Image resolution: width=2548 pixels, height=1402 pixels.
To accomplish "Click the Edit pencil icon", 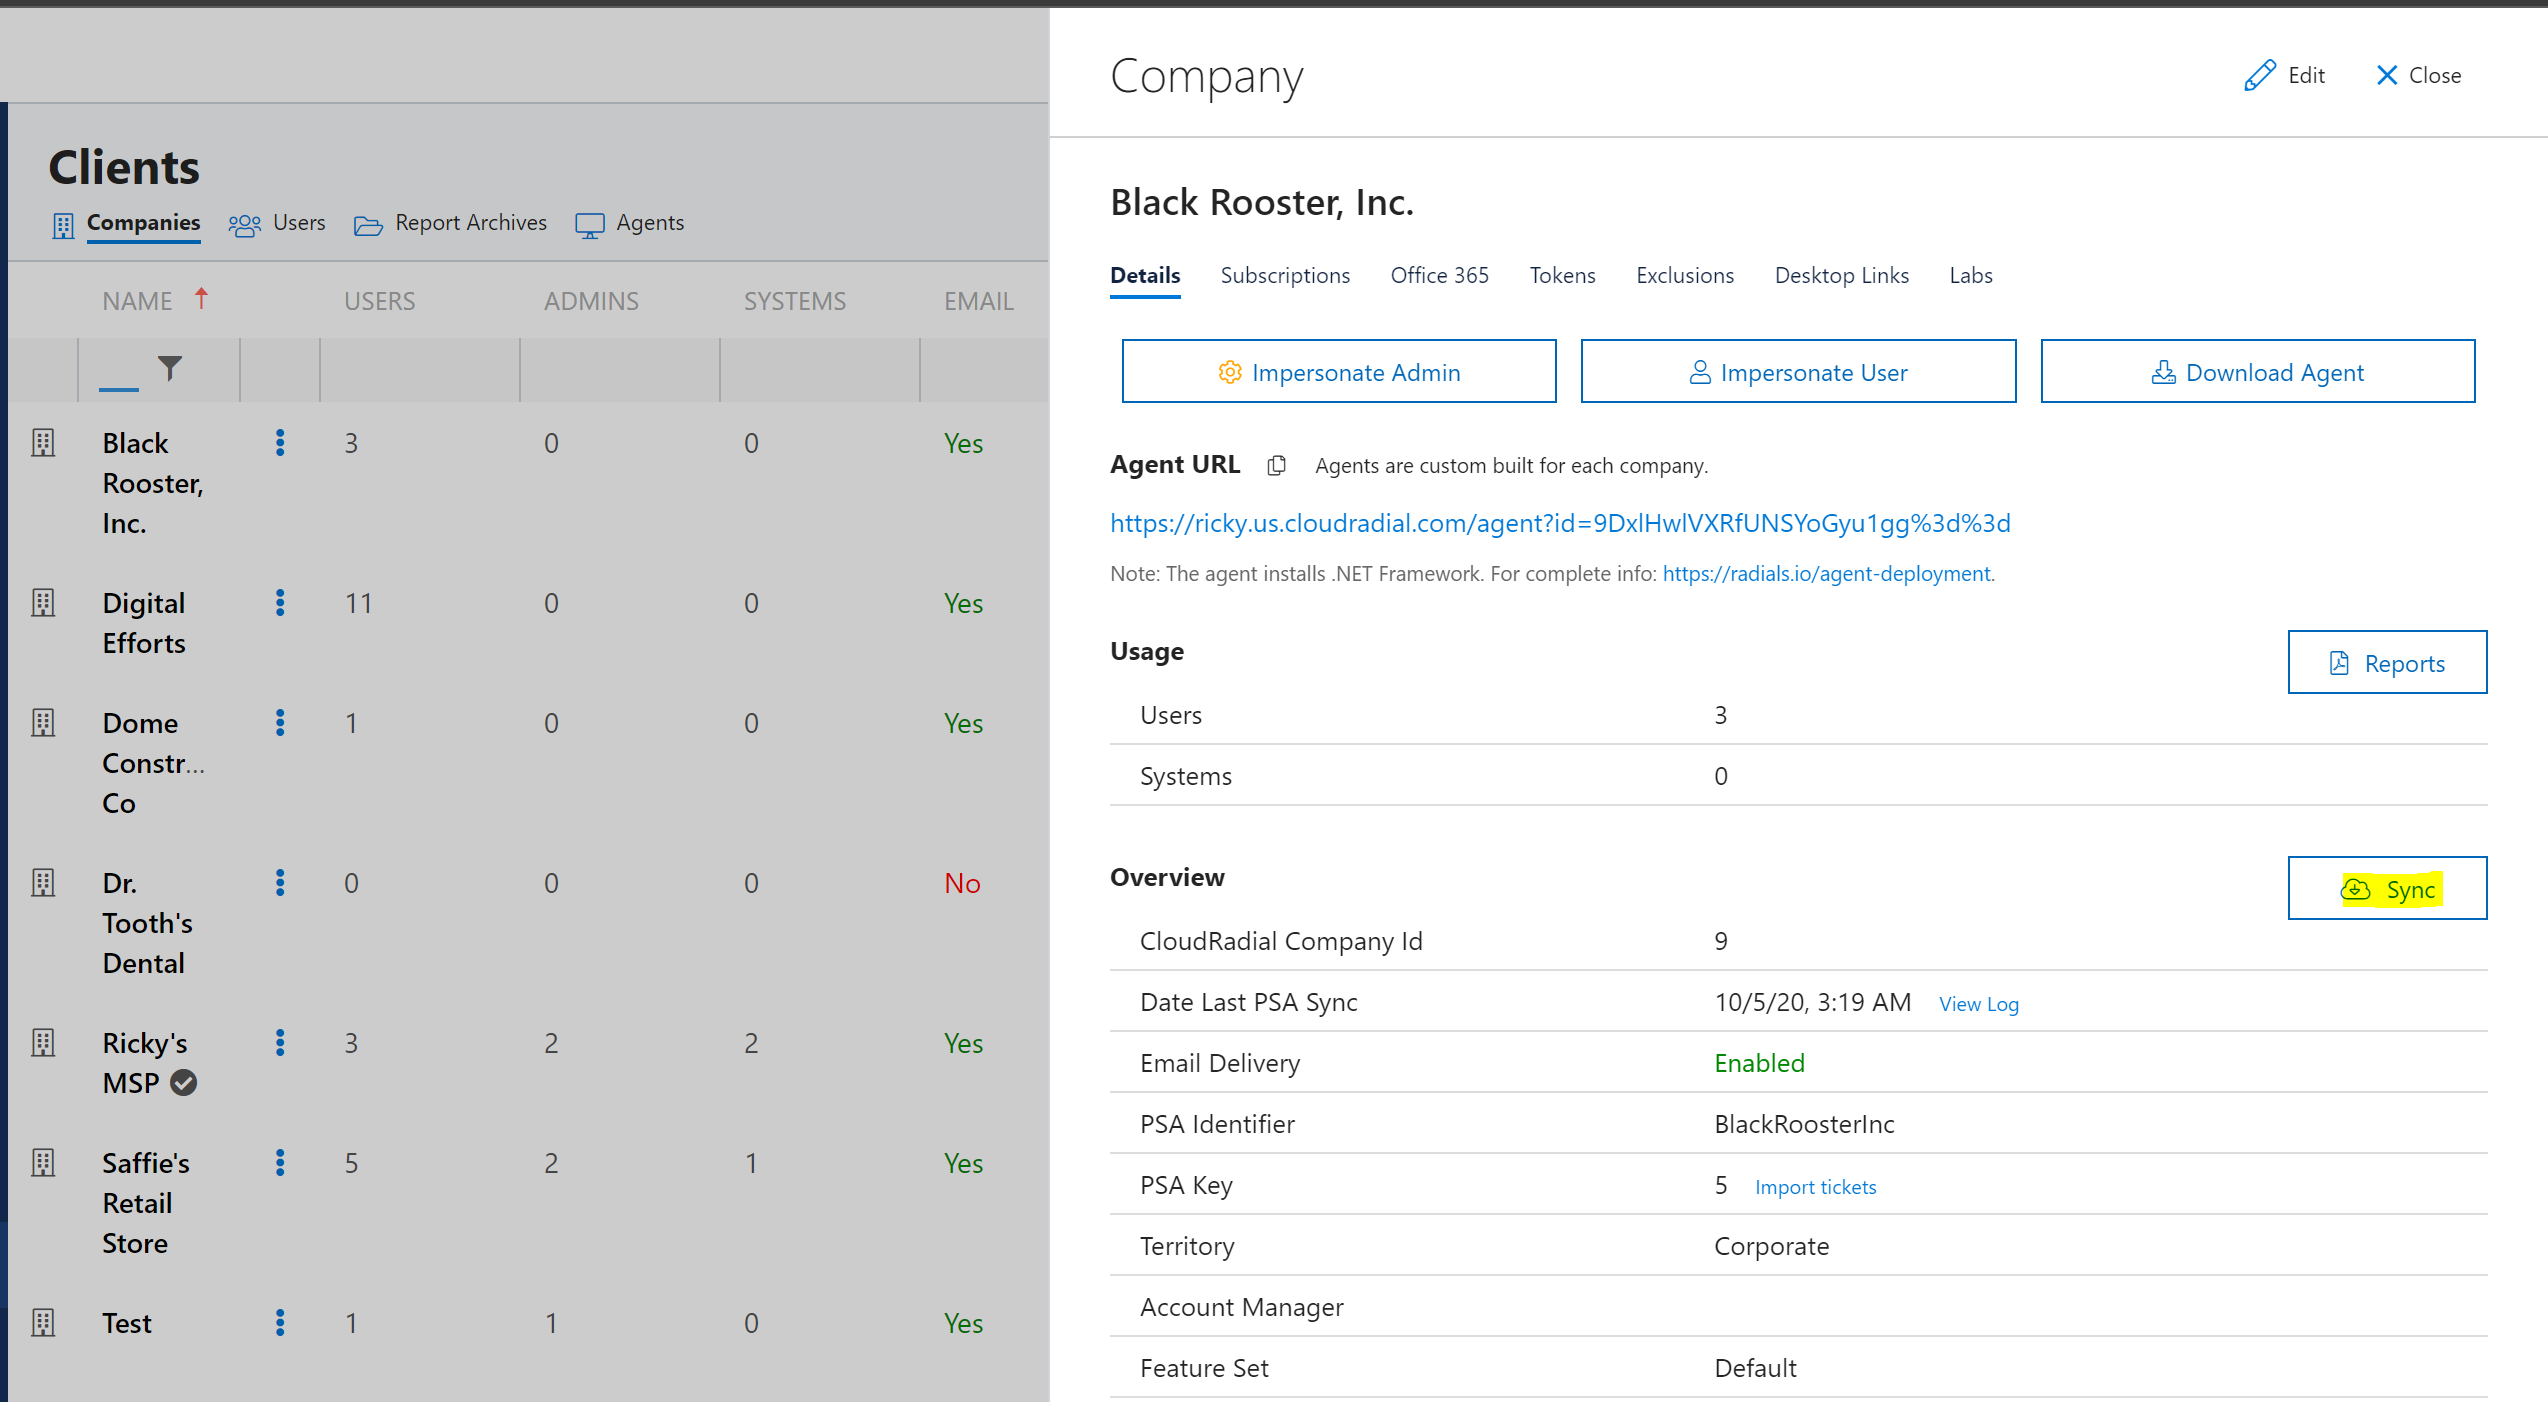I will pyautogui.click(x=2260, y=75).
